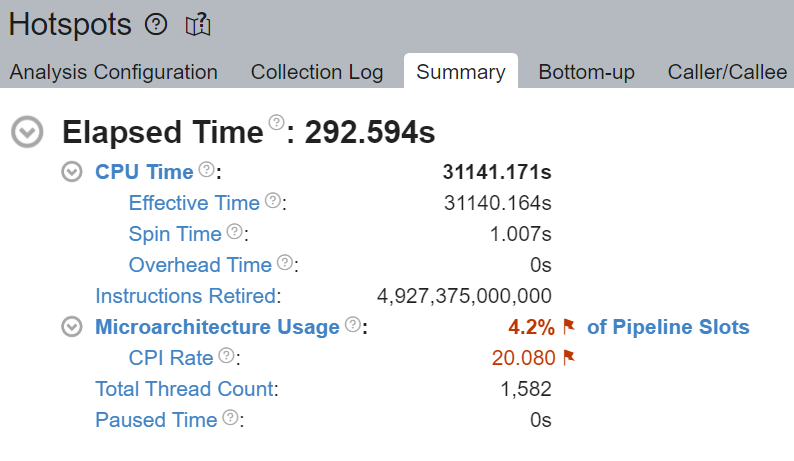Click the help icon next to Spin Time

235,232
